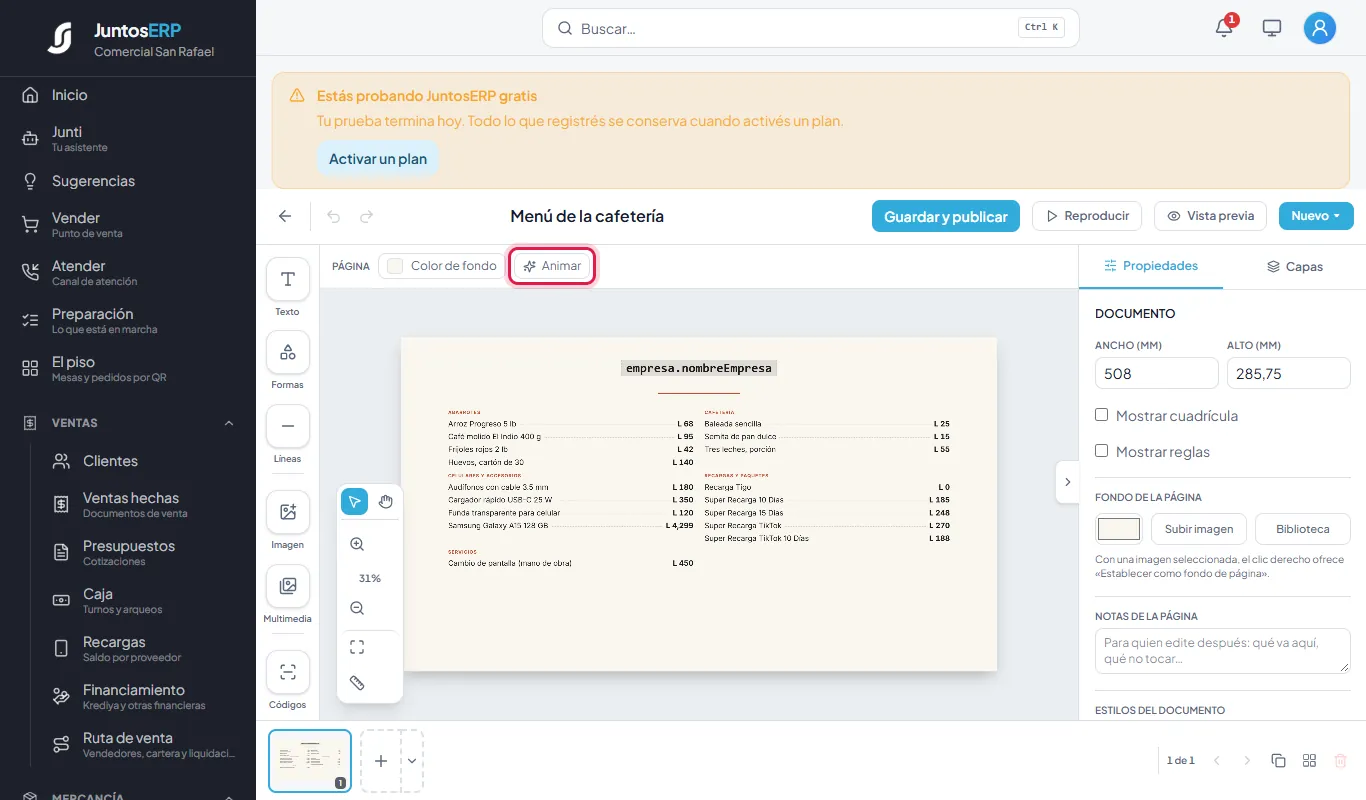Screen dimensions: 1366x800
Task: Fit page to screen
Action: pos(357,647)
